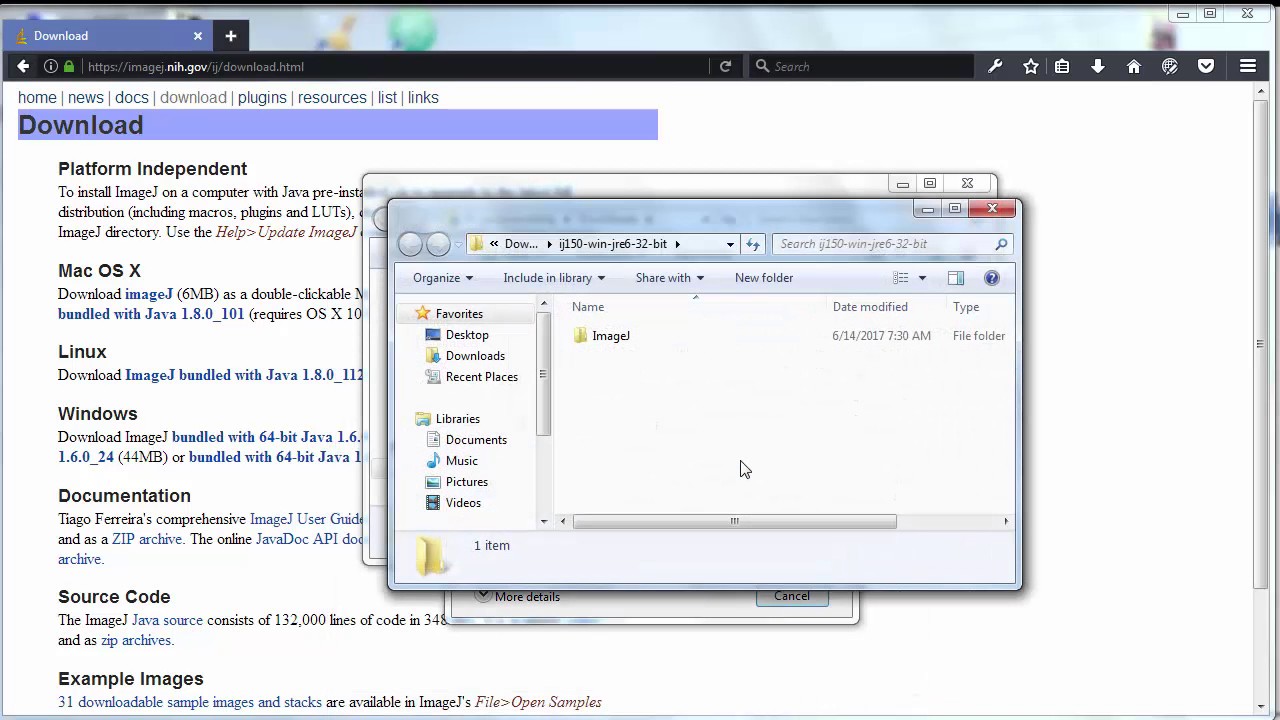Click the green padlock security icon
This screenshot has height=720, width=1280.
[x=69, y=66]
